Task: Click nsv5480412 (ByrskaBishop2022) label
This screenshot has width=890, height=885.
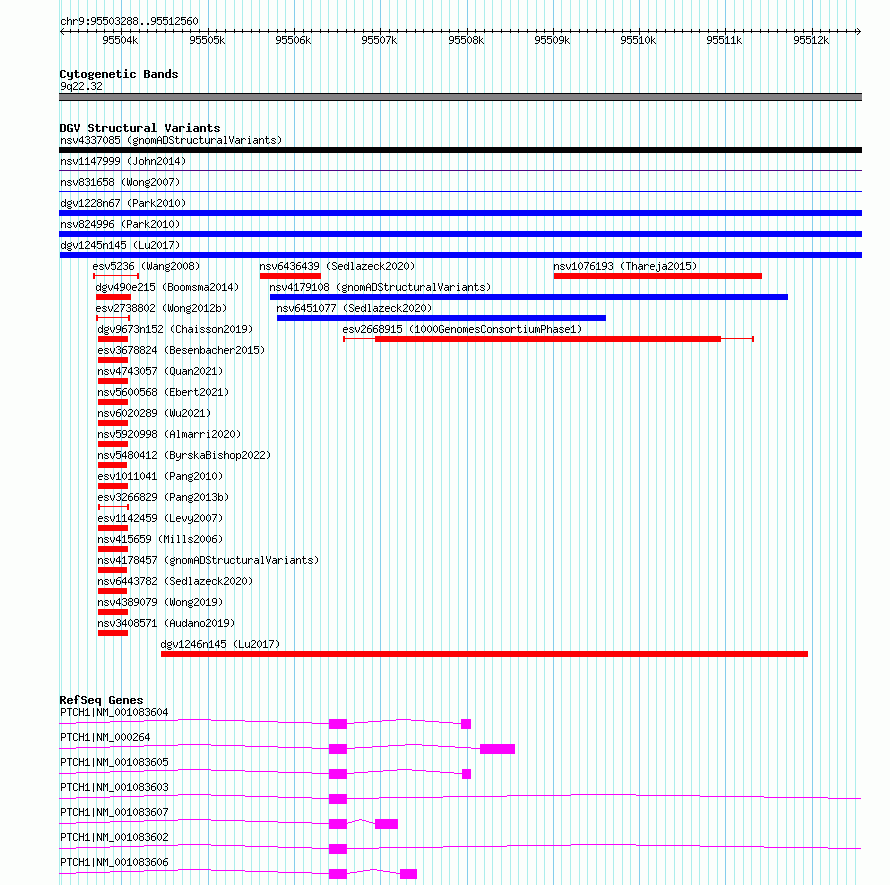Action: click(184, 455)
